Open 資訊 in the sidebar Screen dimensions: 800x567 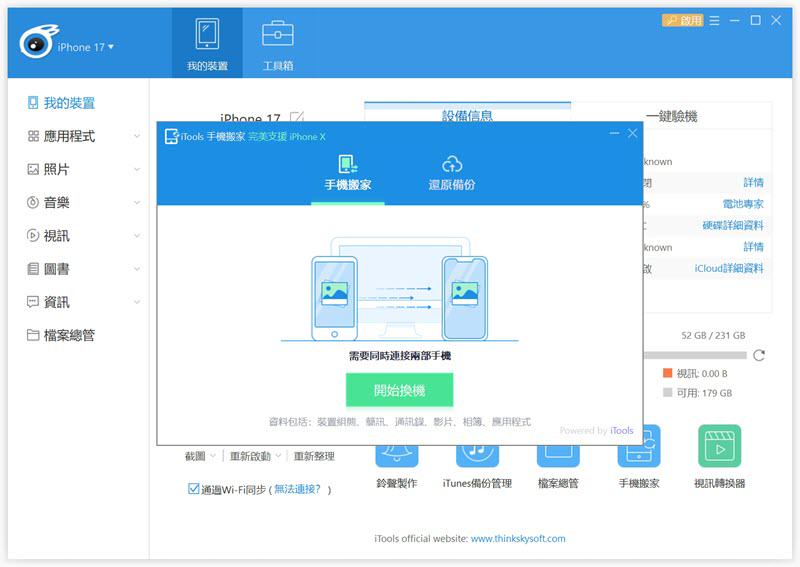coord(56,302)
